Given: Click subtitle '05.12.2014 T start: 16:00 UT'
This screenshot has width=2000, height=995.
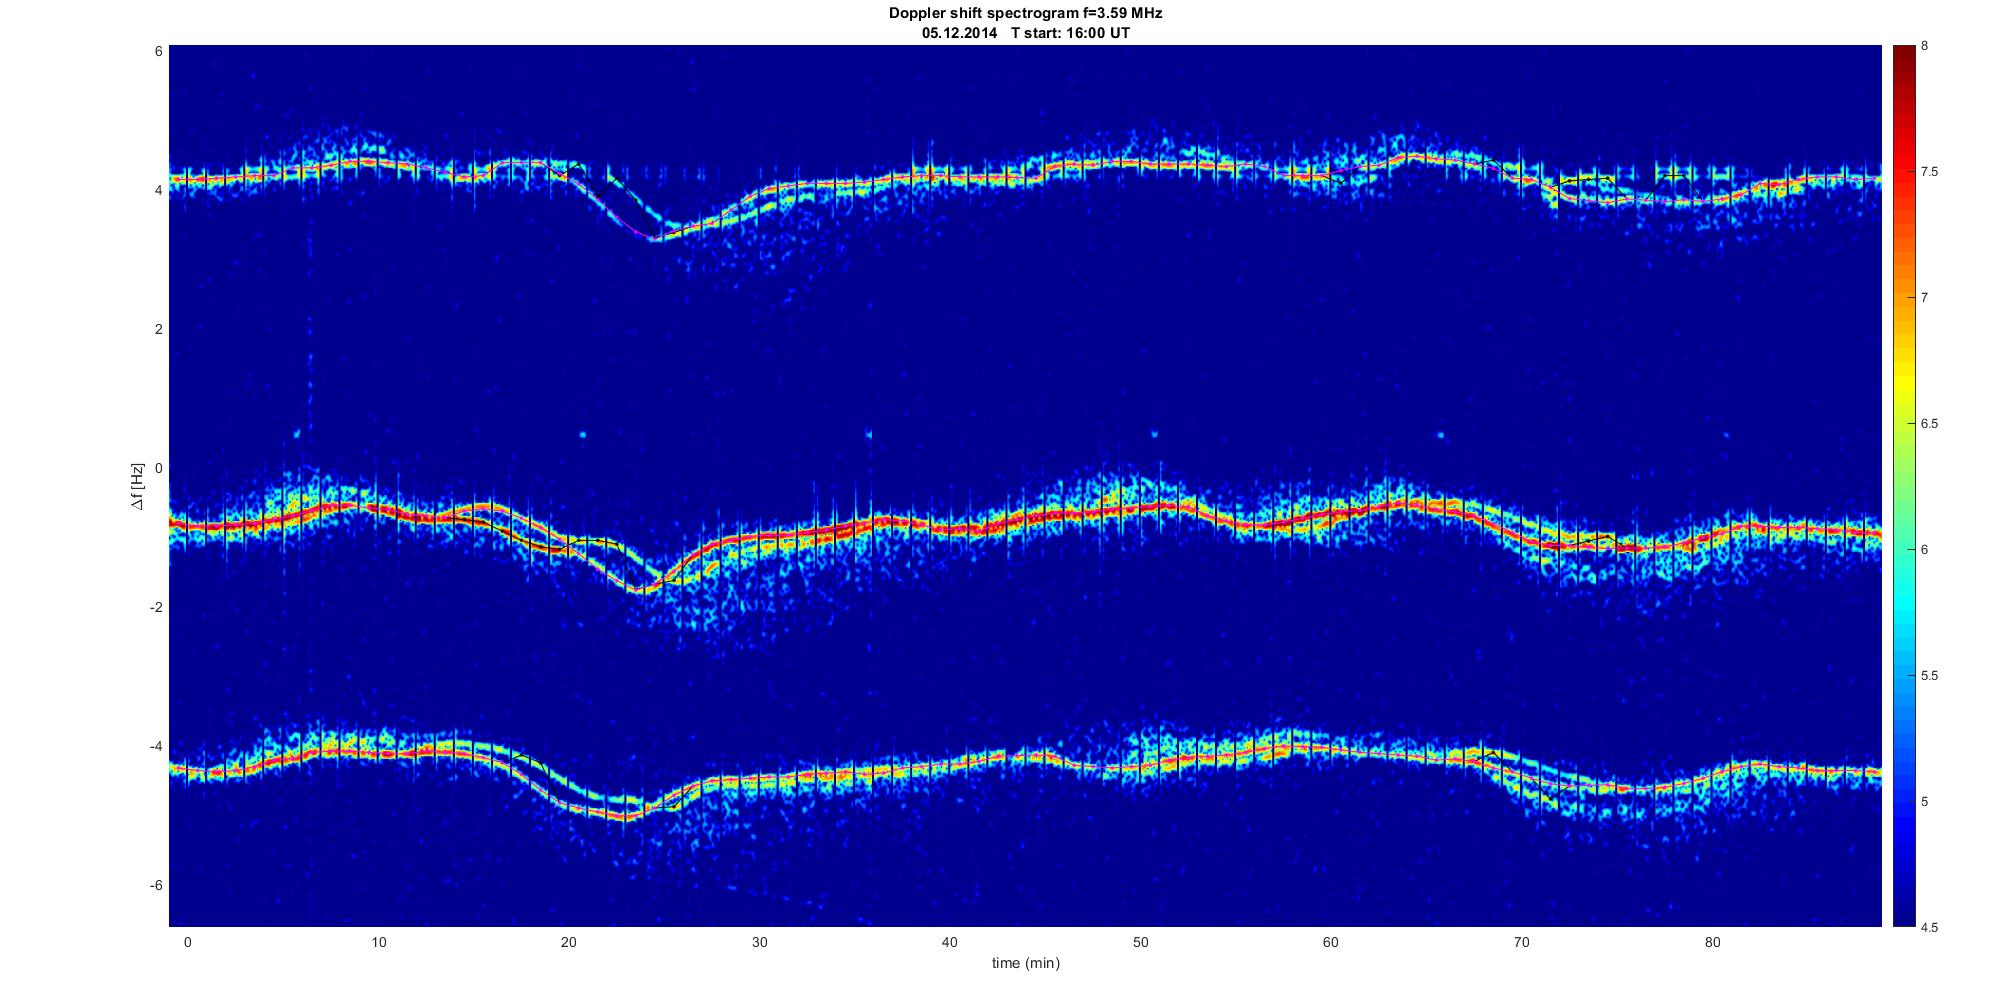Looking at the screenshot, I should 1025,33.
